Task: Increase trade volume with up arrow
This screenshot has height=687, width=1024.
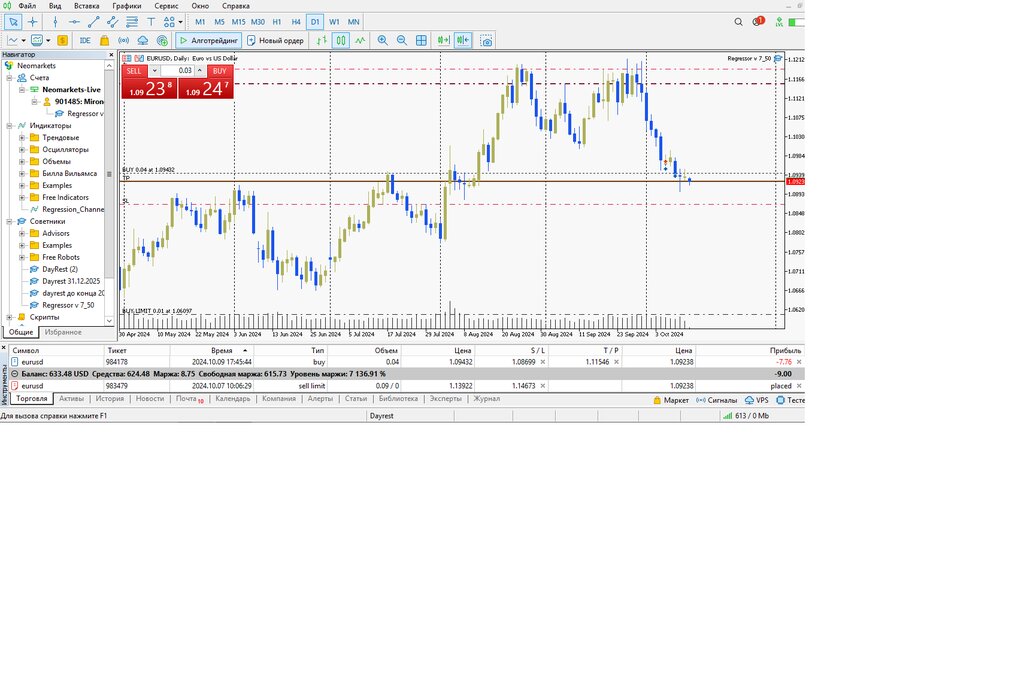Action: [x=200, y=71]
